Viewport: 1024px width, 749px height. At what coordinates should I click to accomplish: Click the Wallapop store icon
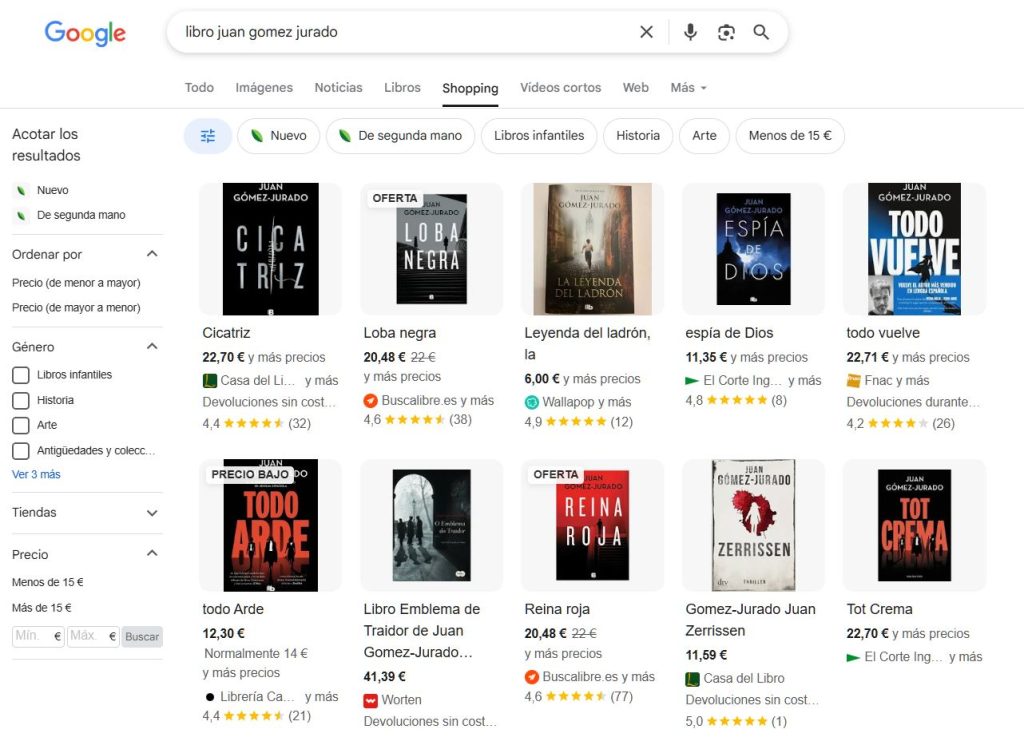[532, 402]
